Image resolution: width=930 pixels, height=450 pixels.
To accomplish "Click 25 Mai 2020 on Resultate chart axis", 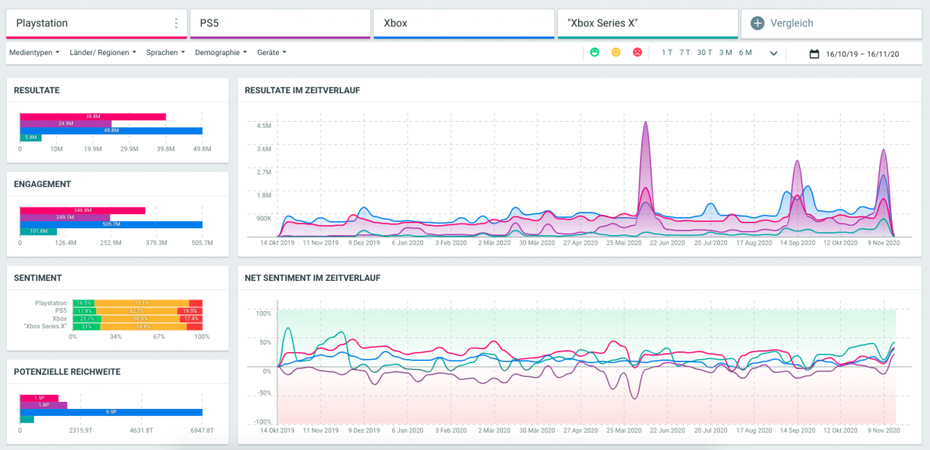I will coord(625,242).
